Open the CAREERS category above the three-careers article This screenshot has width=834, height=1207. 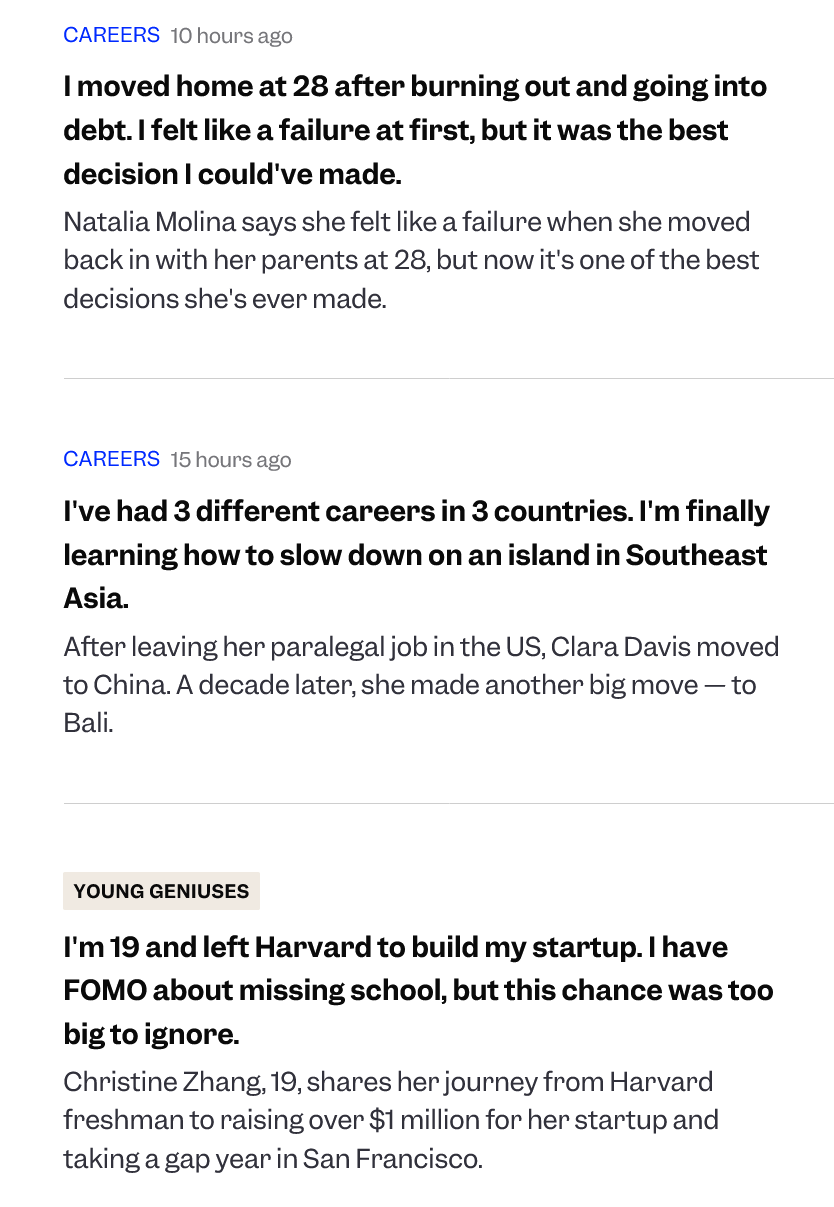tap(111, 459)
